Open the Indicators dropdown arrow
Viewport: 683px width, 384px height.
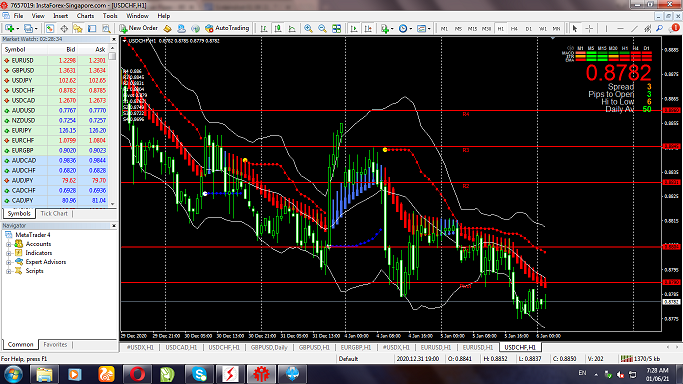click(392, 29)
